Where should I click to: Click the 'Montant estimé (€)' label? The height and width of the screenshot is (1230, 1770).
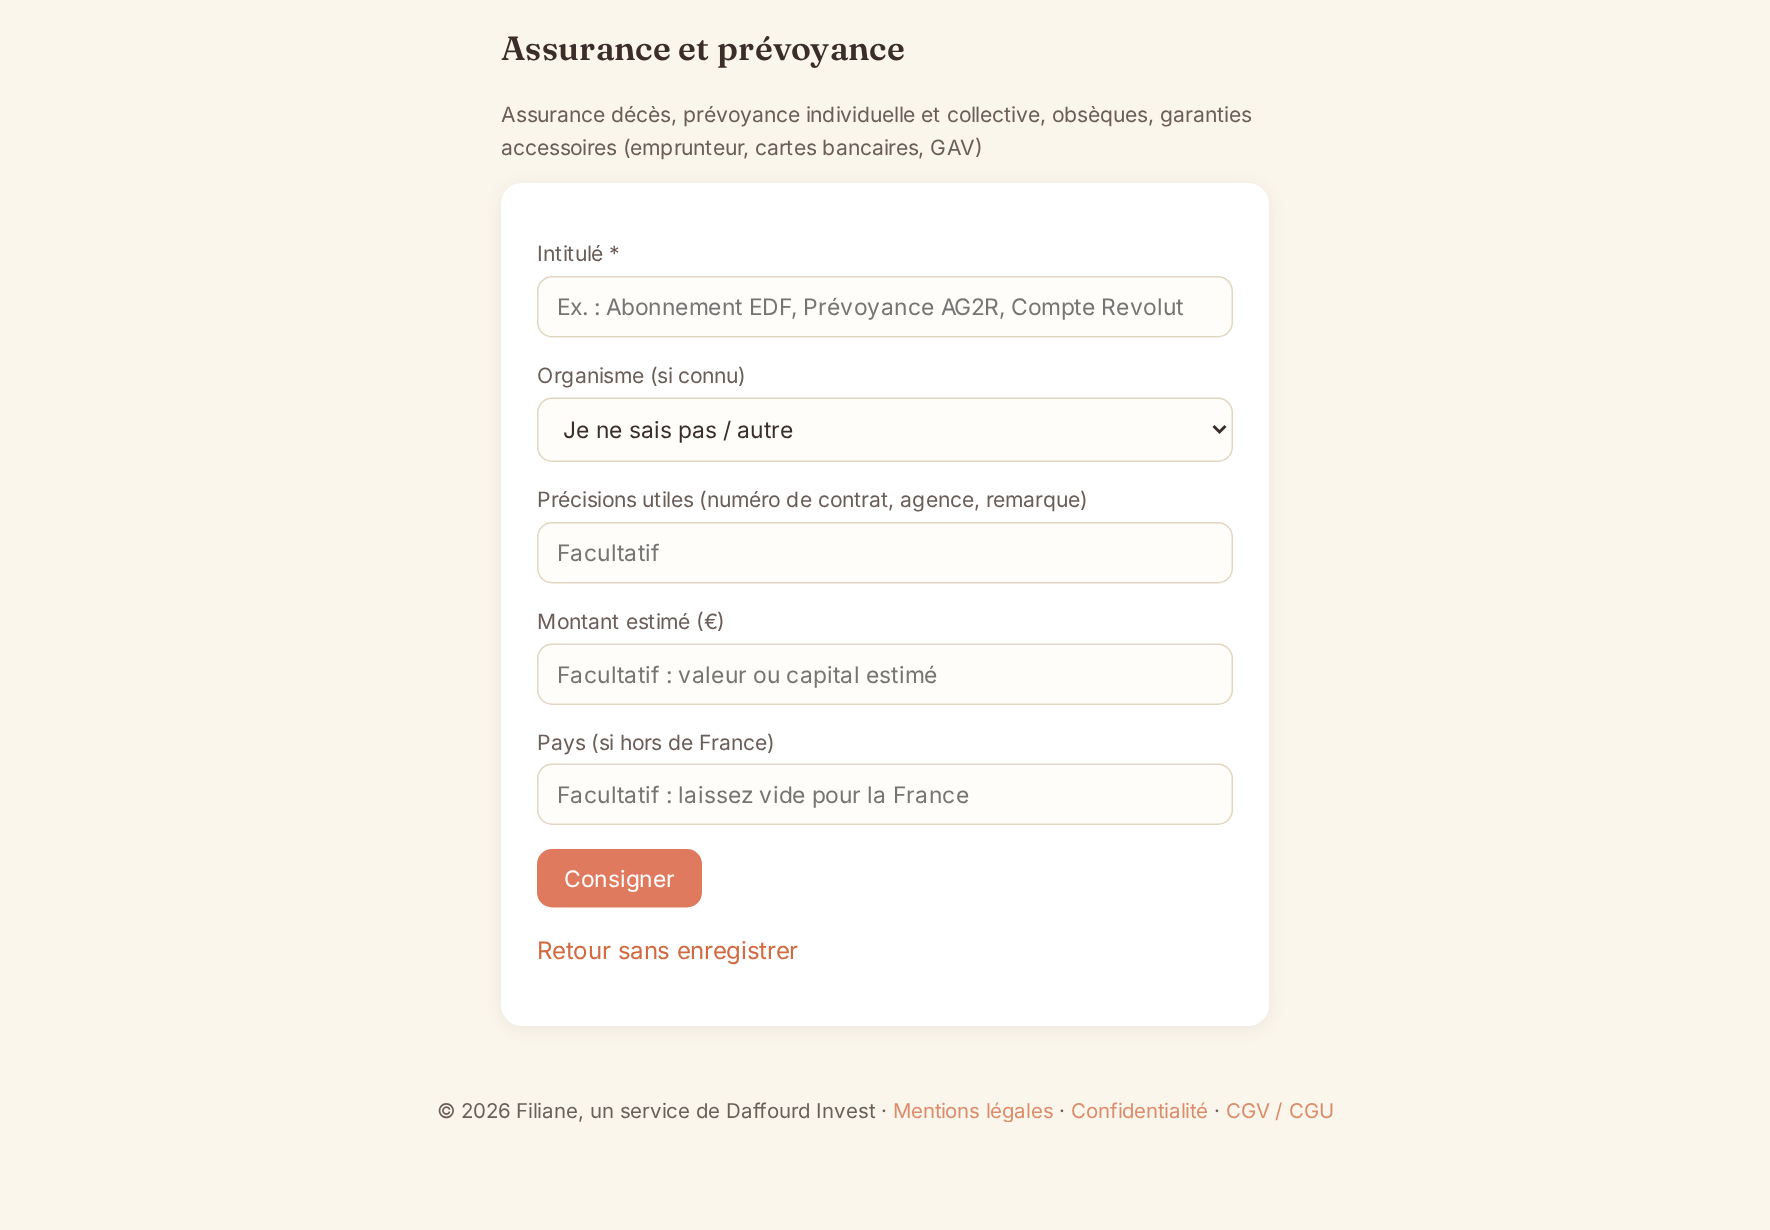630,622
